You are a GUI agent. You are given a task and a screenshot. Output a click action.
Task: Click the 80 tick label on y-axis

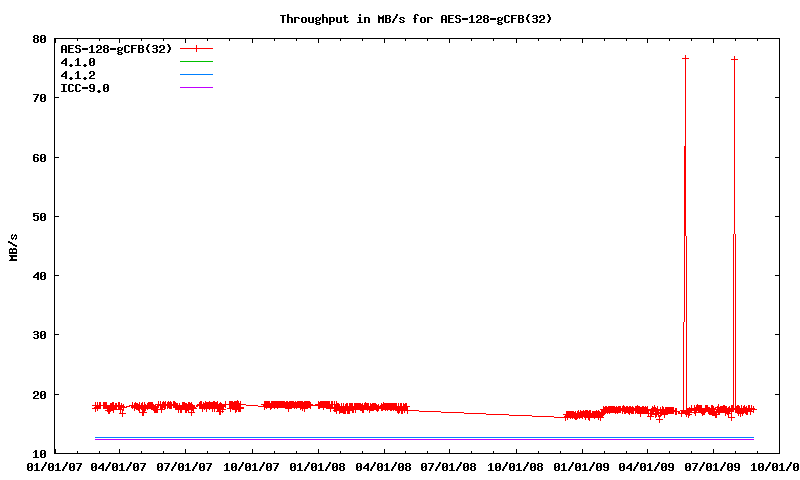click(x=39, y=39)
